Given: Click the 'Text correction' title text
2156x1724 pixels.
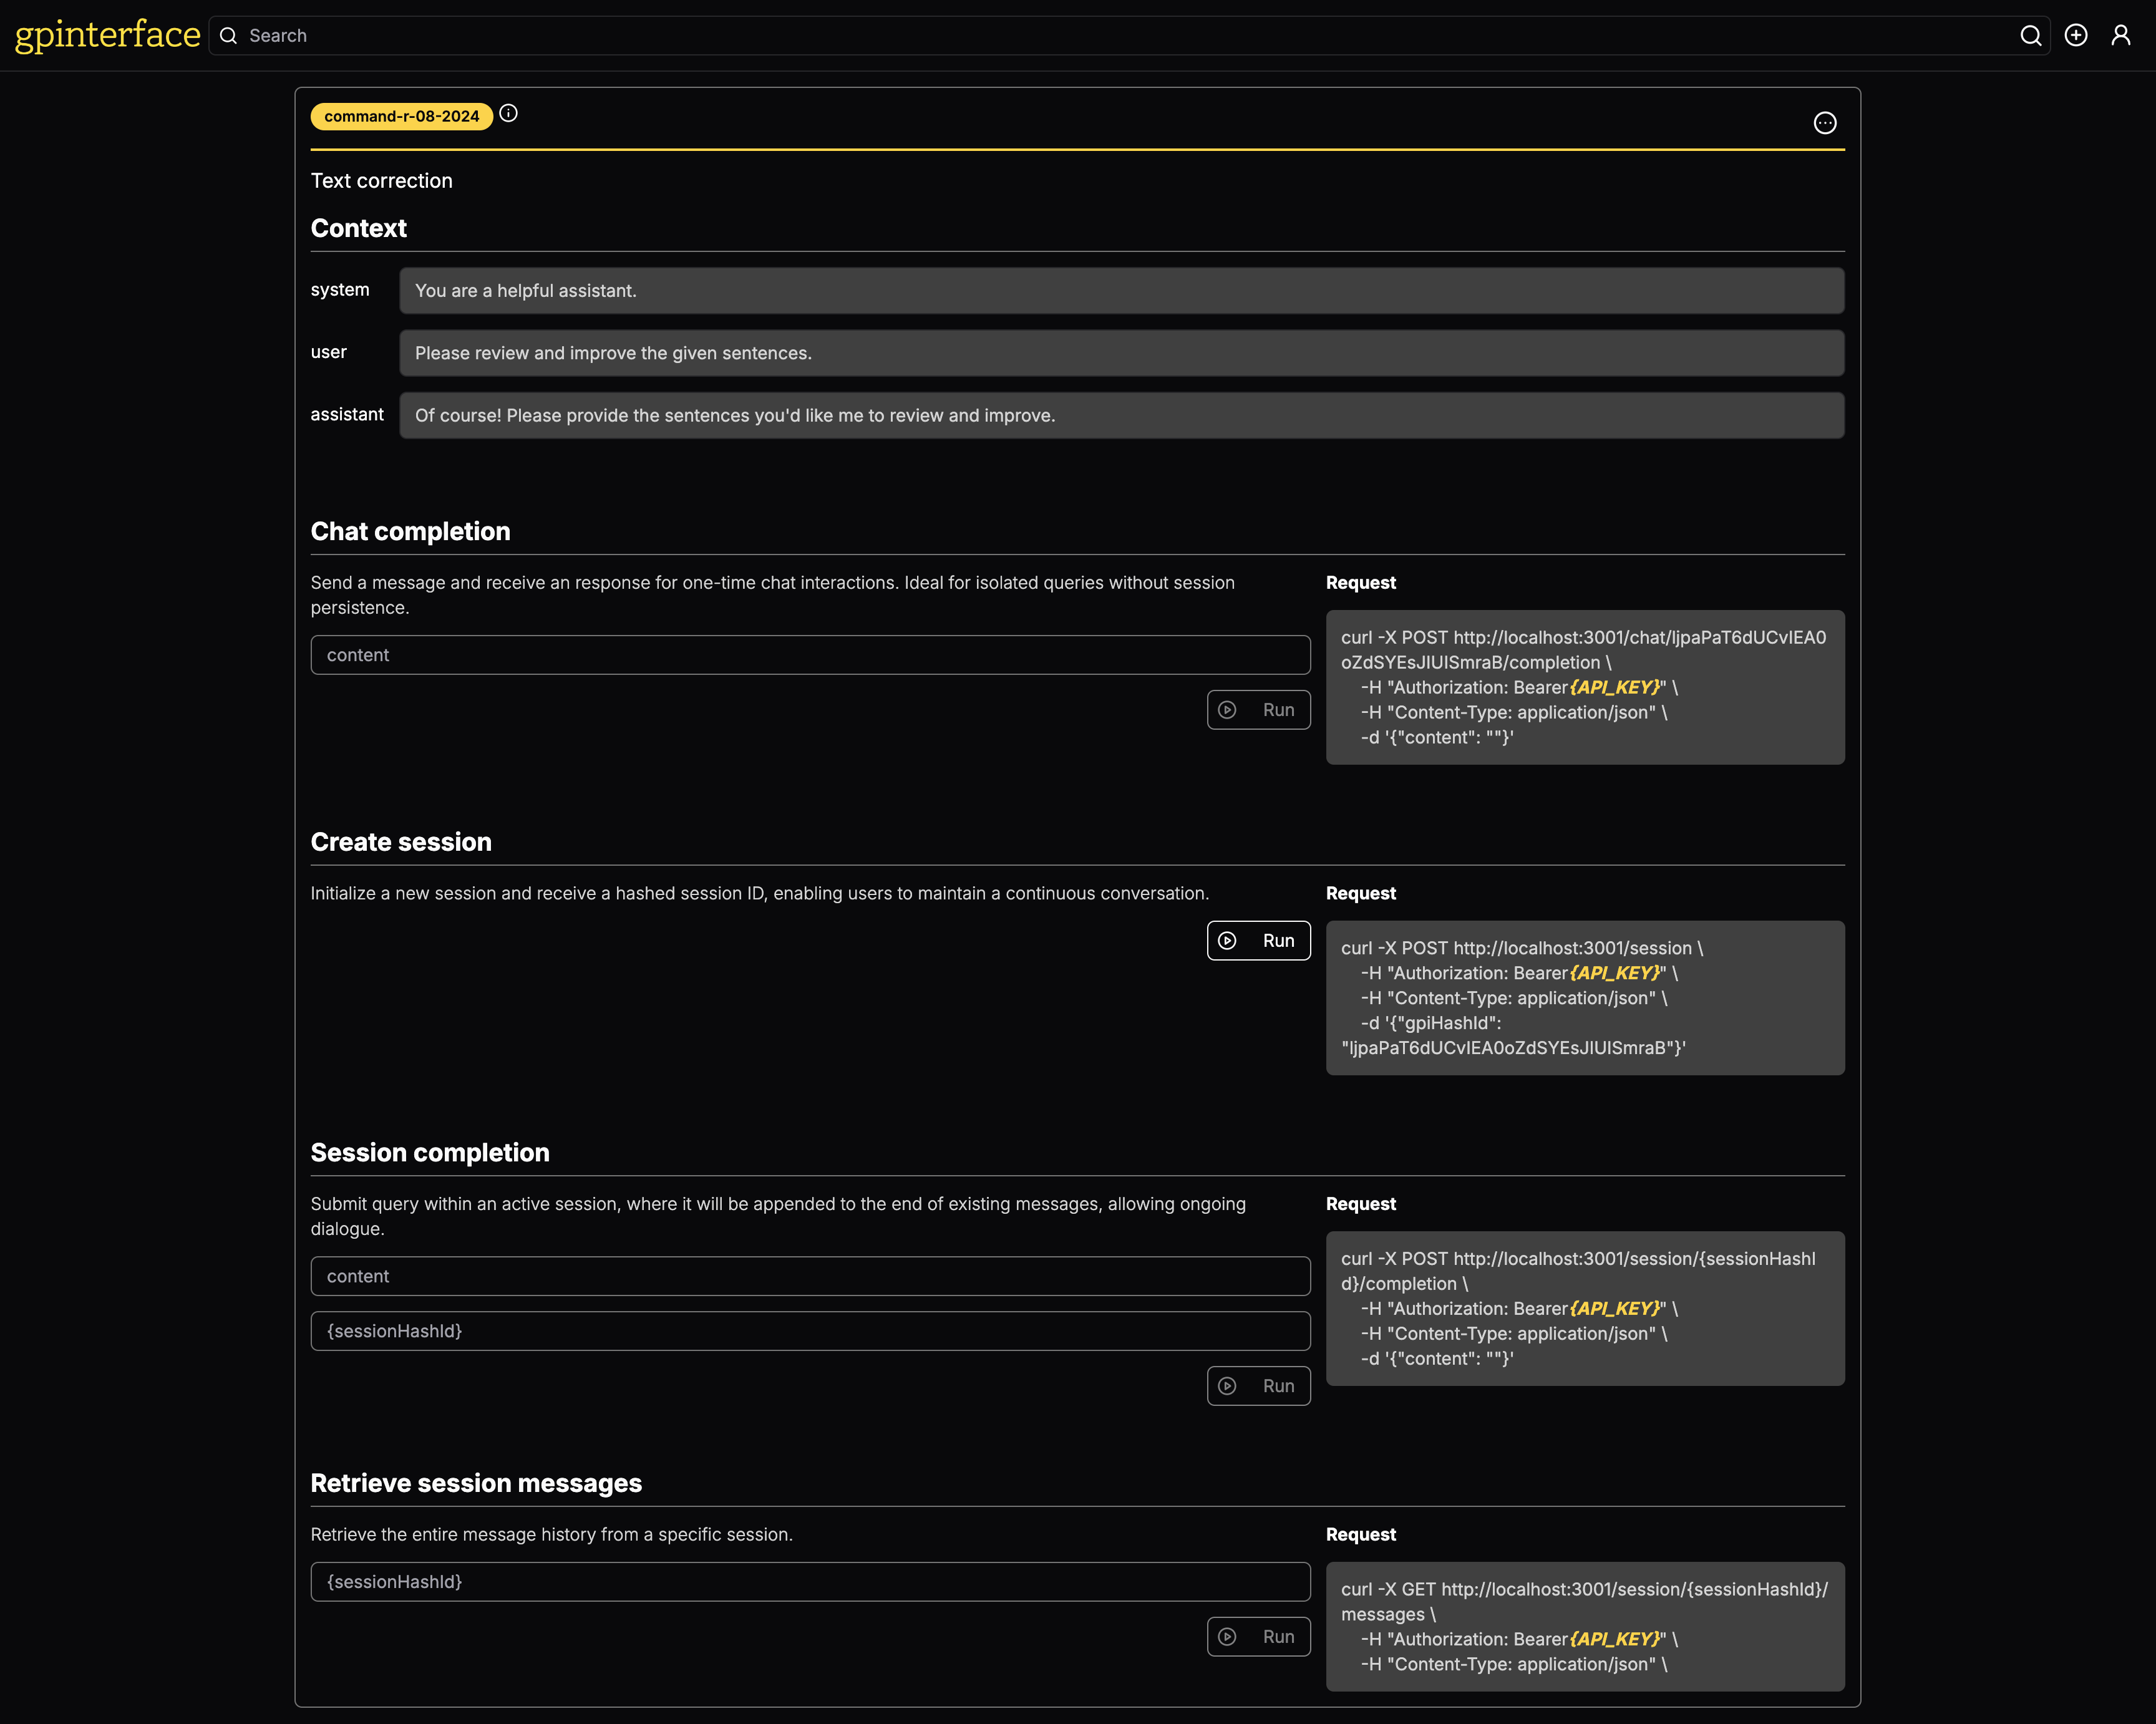Looking at the screenshot, I should (x=381, y=181).
